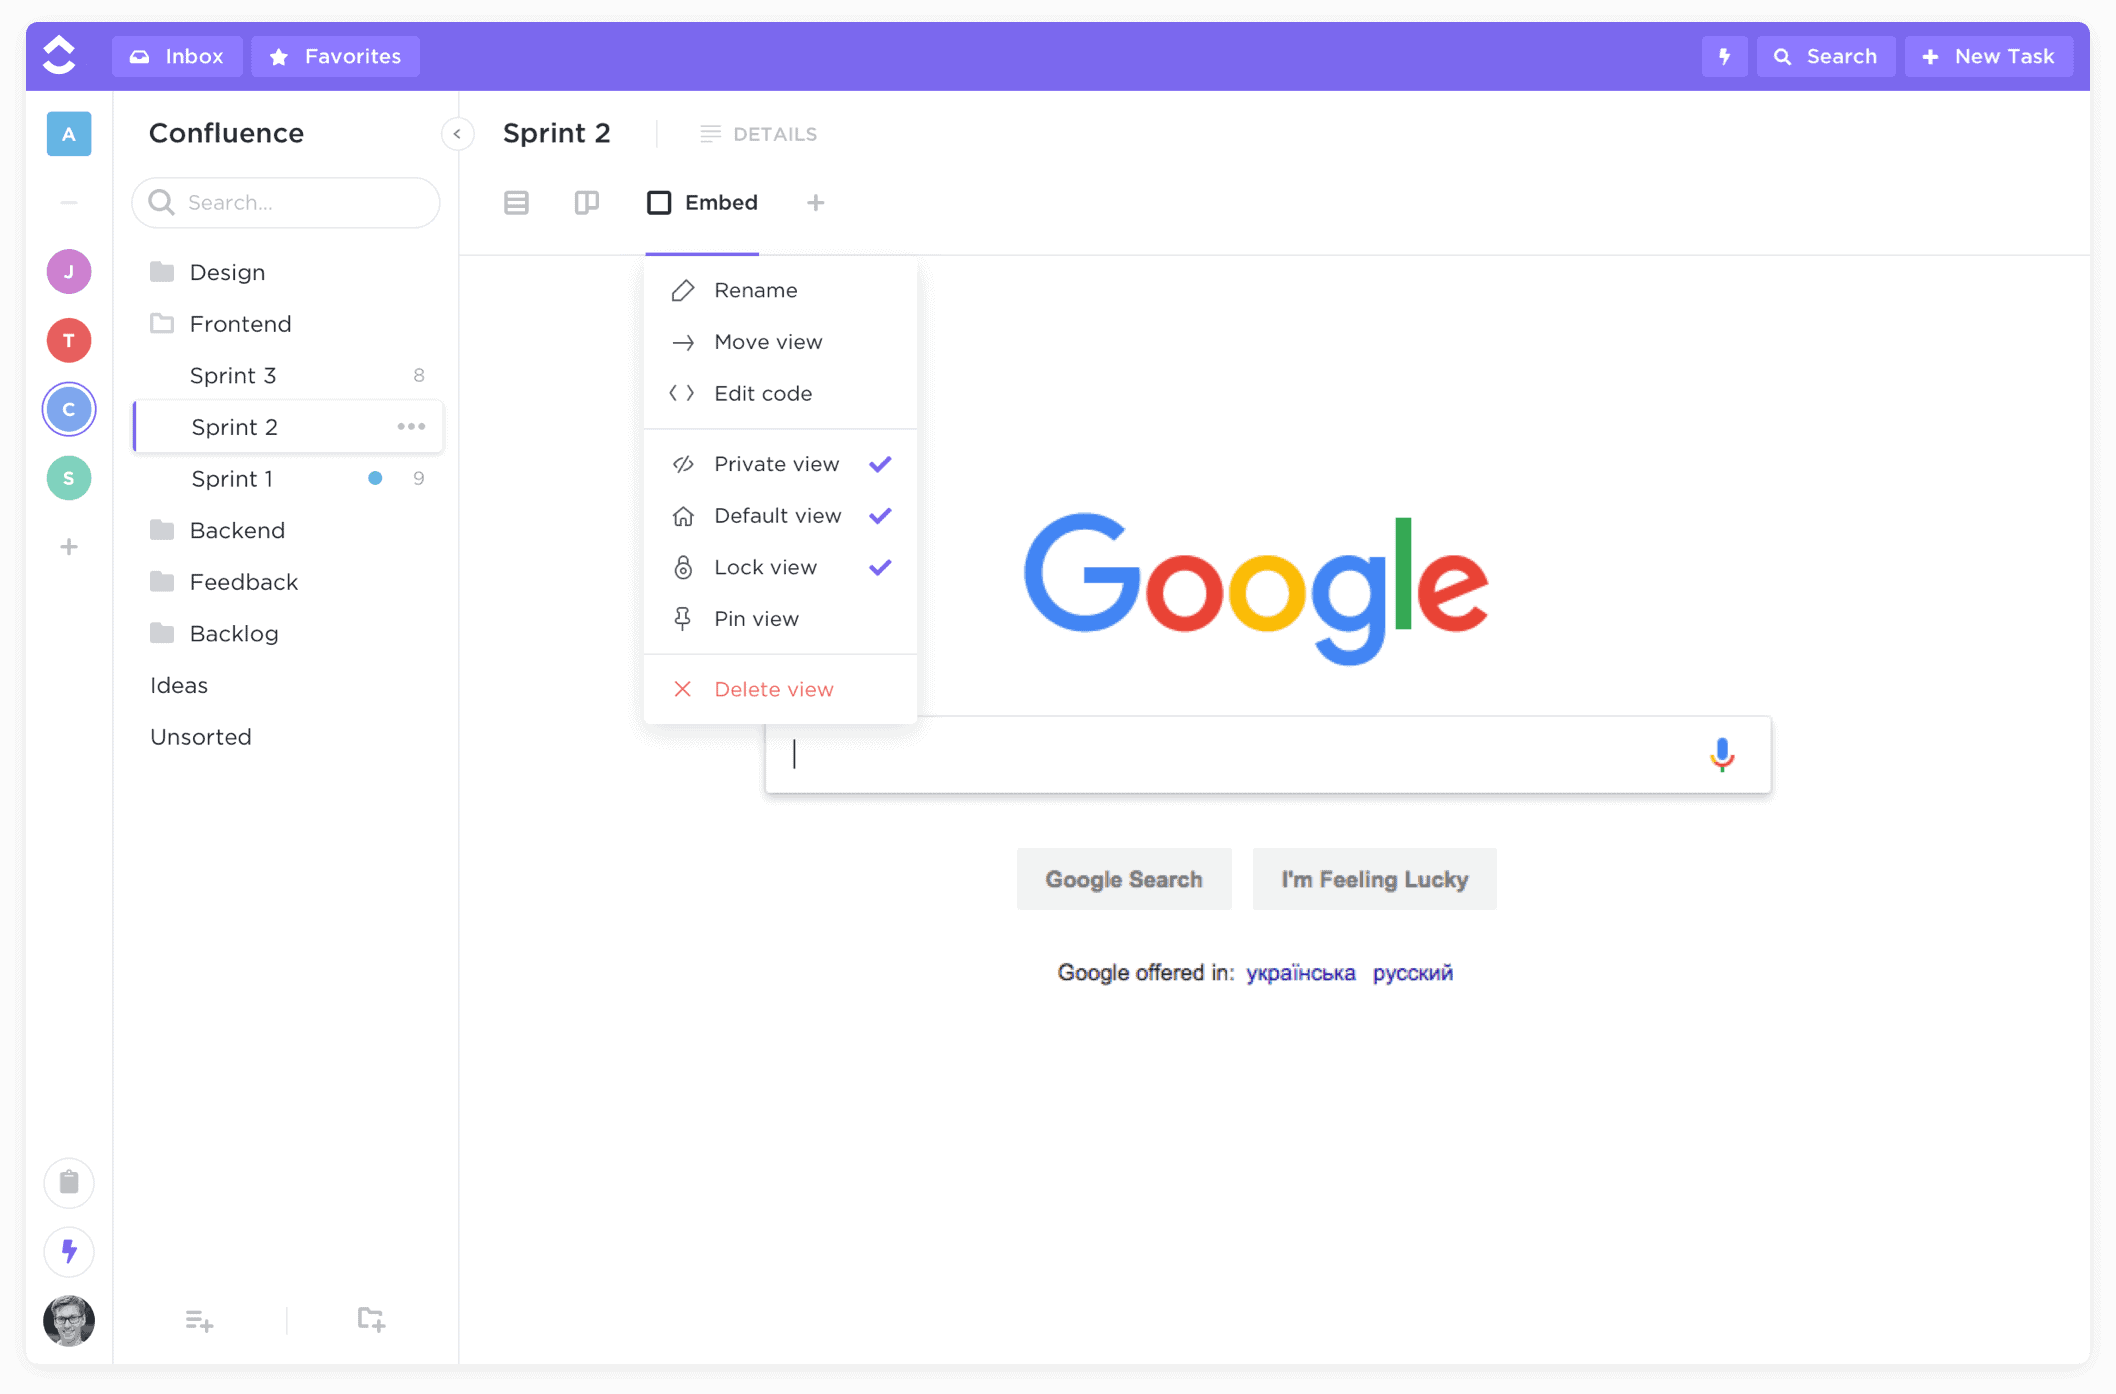Add a new view with plus icon

(815, 203)
